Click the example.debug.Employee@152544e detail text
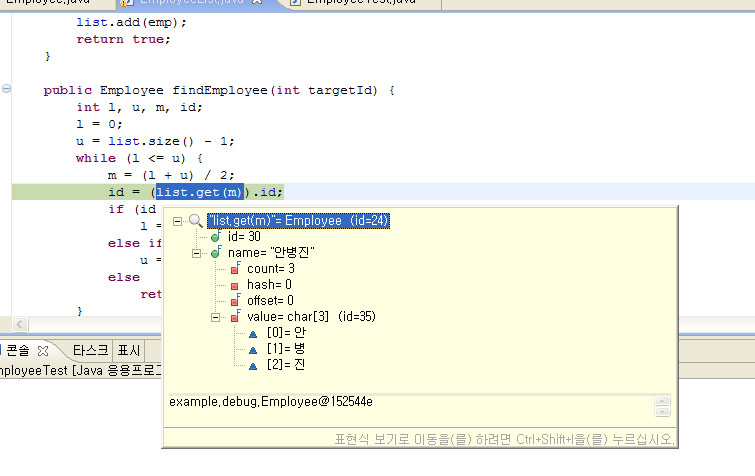 [x=271, y=402]
